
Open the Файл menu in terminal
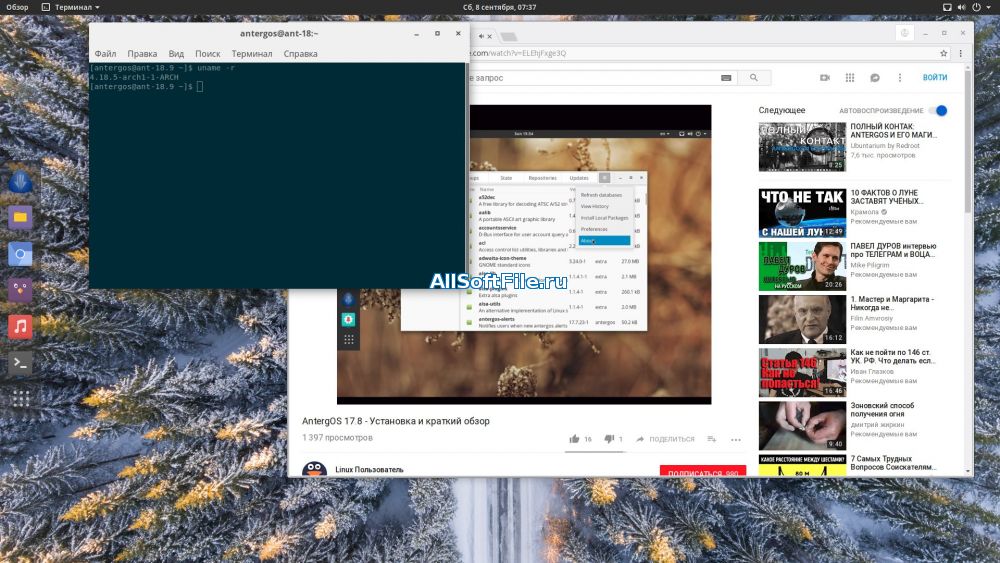105,54
